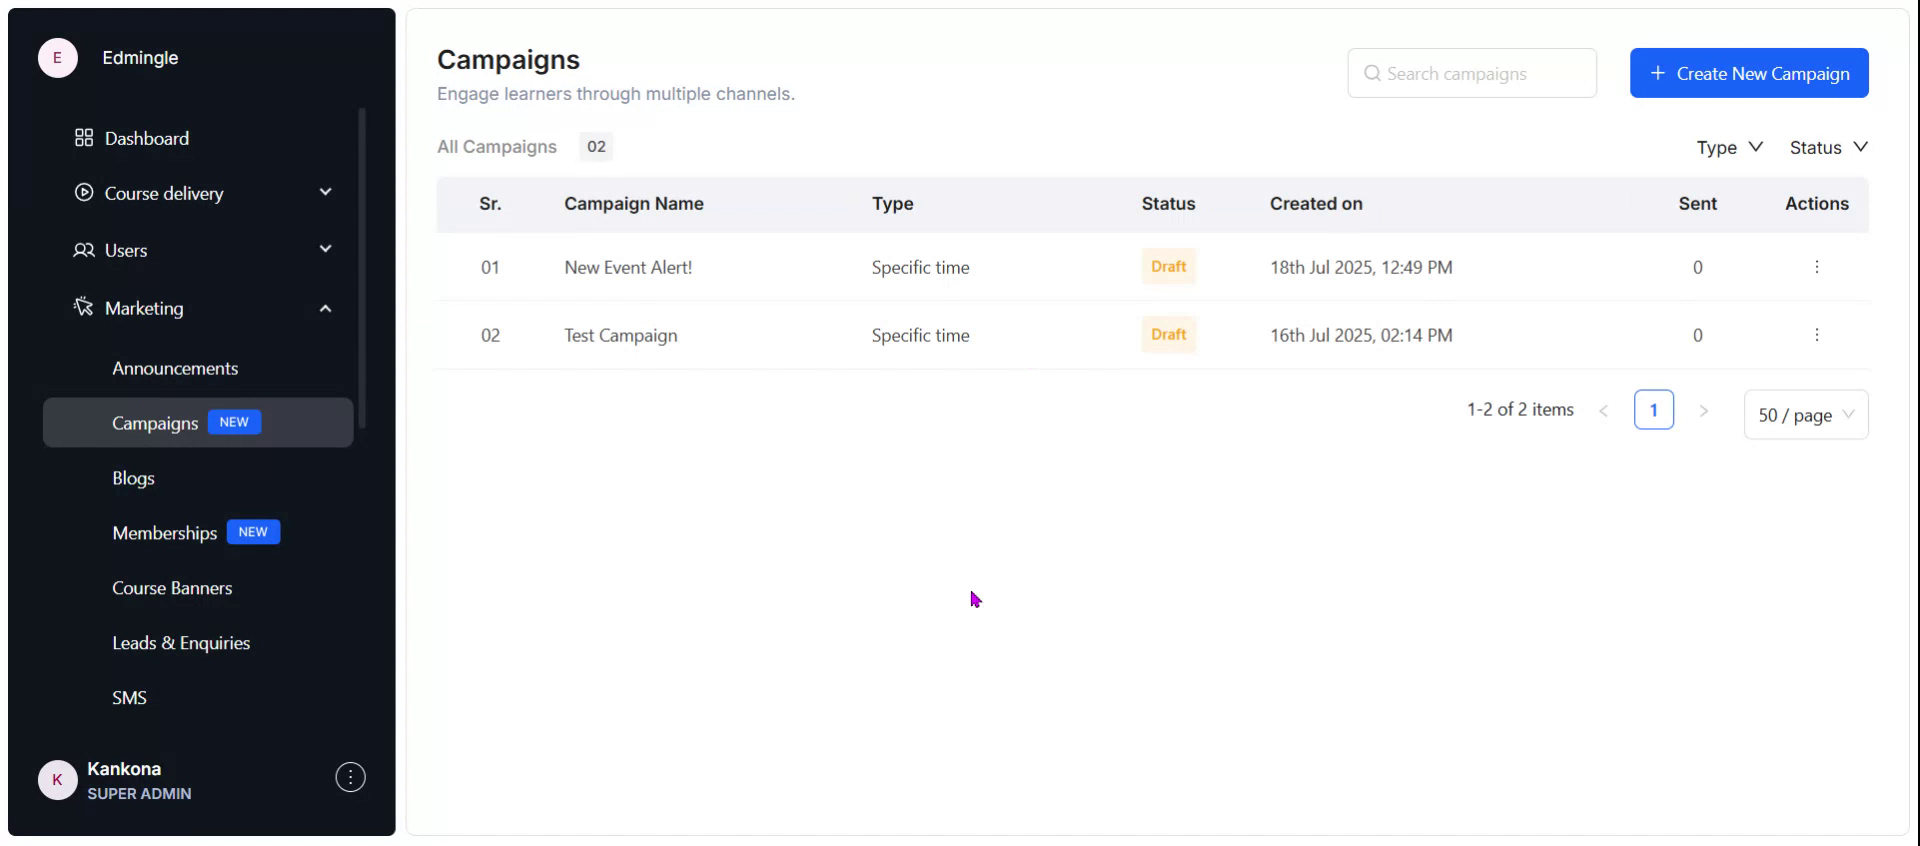1920x846 pixels.
Task: Go to Leads & Enquiries
Action: coord(181,643)
